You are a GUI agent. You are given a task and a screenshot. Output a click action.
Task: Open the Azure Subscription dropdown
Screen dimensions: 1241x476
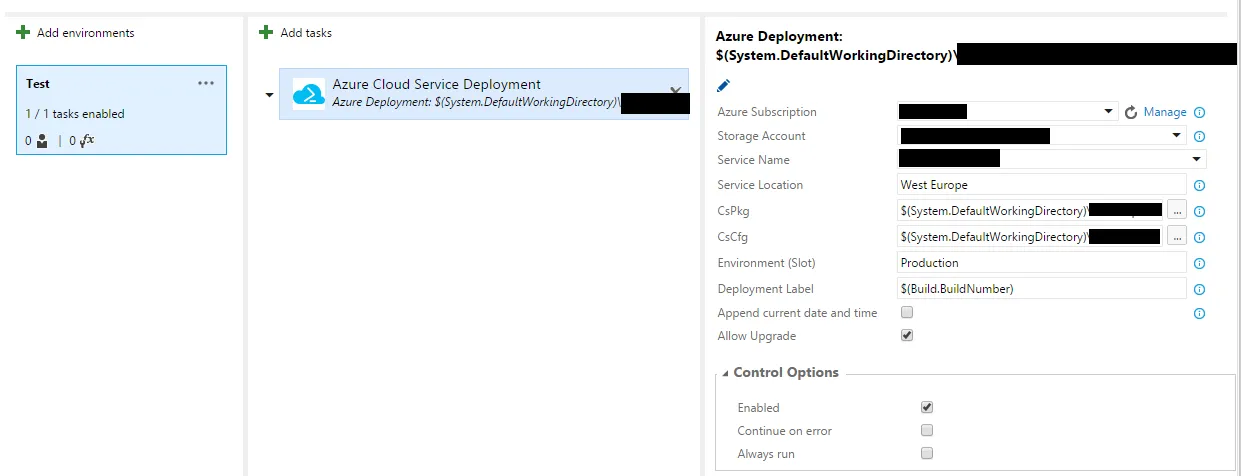(x=1109, y=112)
